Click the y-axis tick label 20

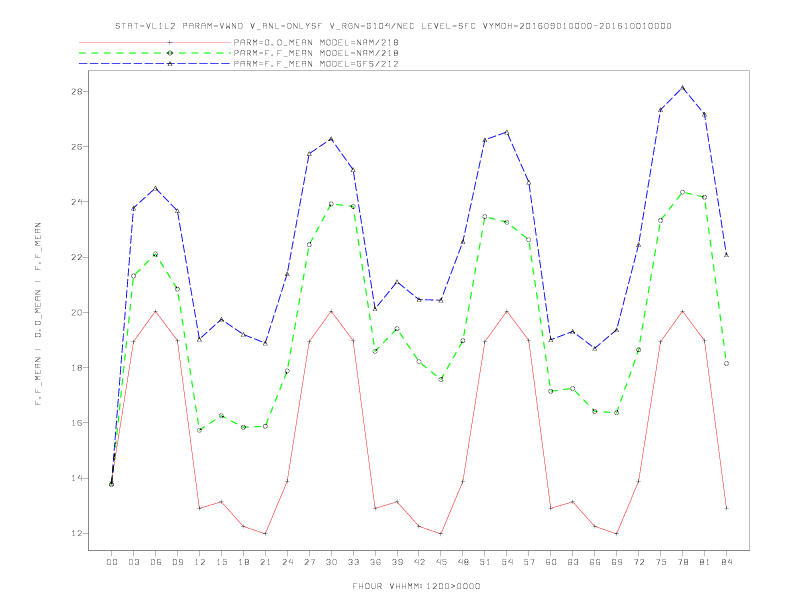pyautogui.click(x=76, y=313)
